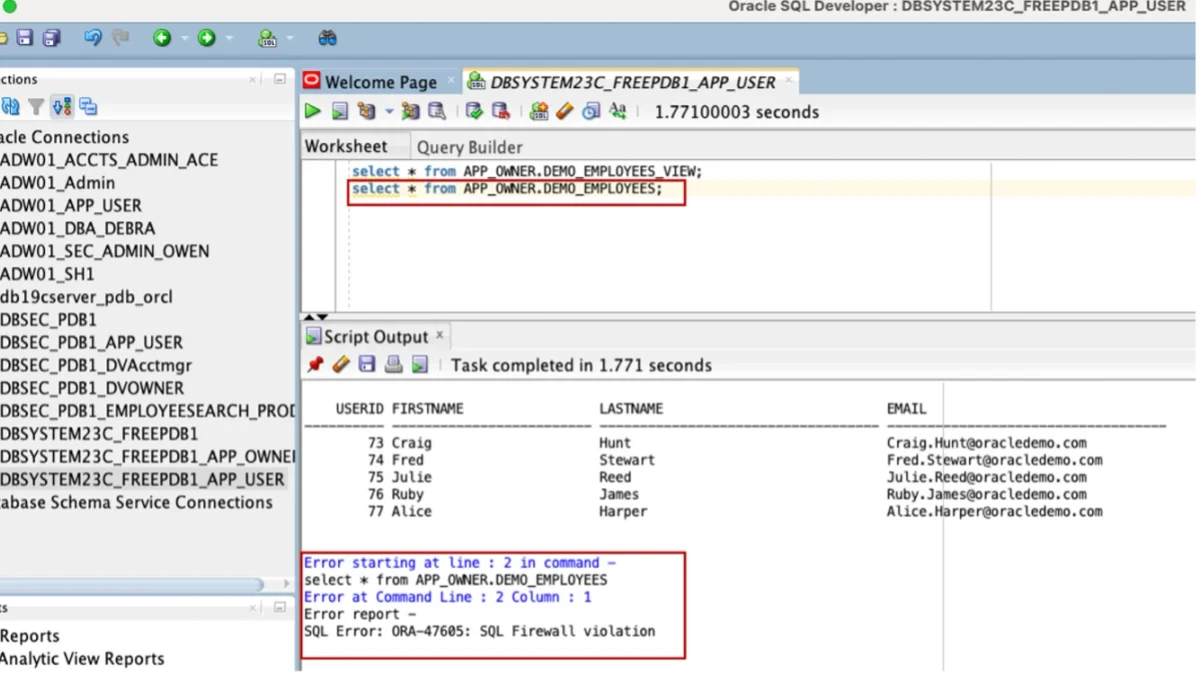Click the Collapse All icon in Connections panel
Screen dimensions: 1200x675
click(88, 106)
